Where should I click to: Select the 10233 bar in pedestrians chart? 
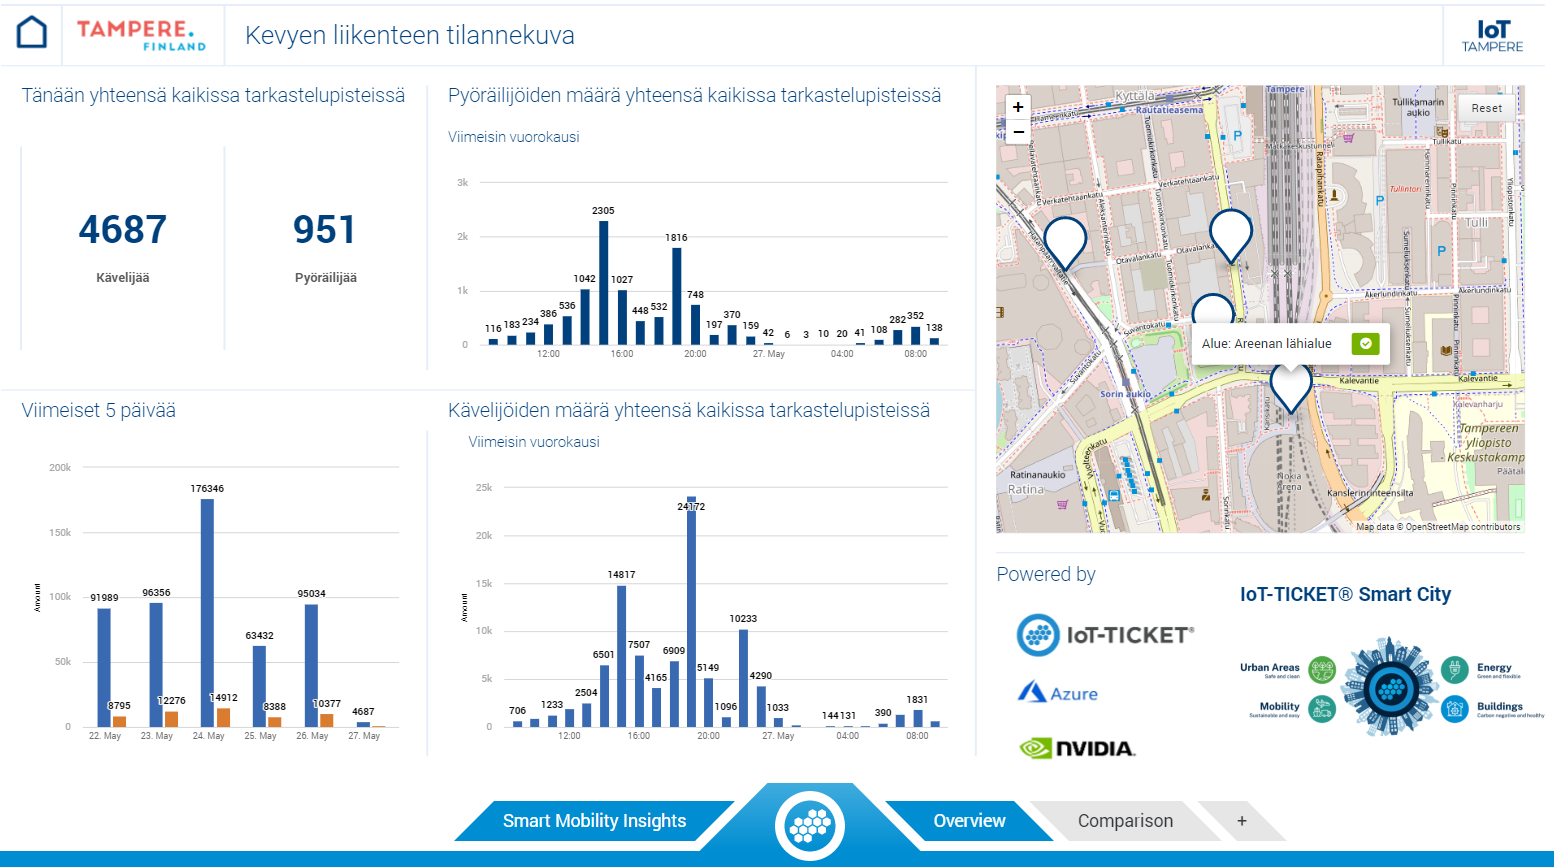point(743,678)
